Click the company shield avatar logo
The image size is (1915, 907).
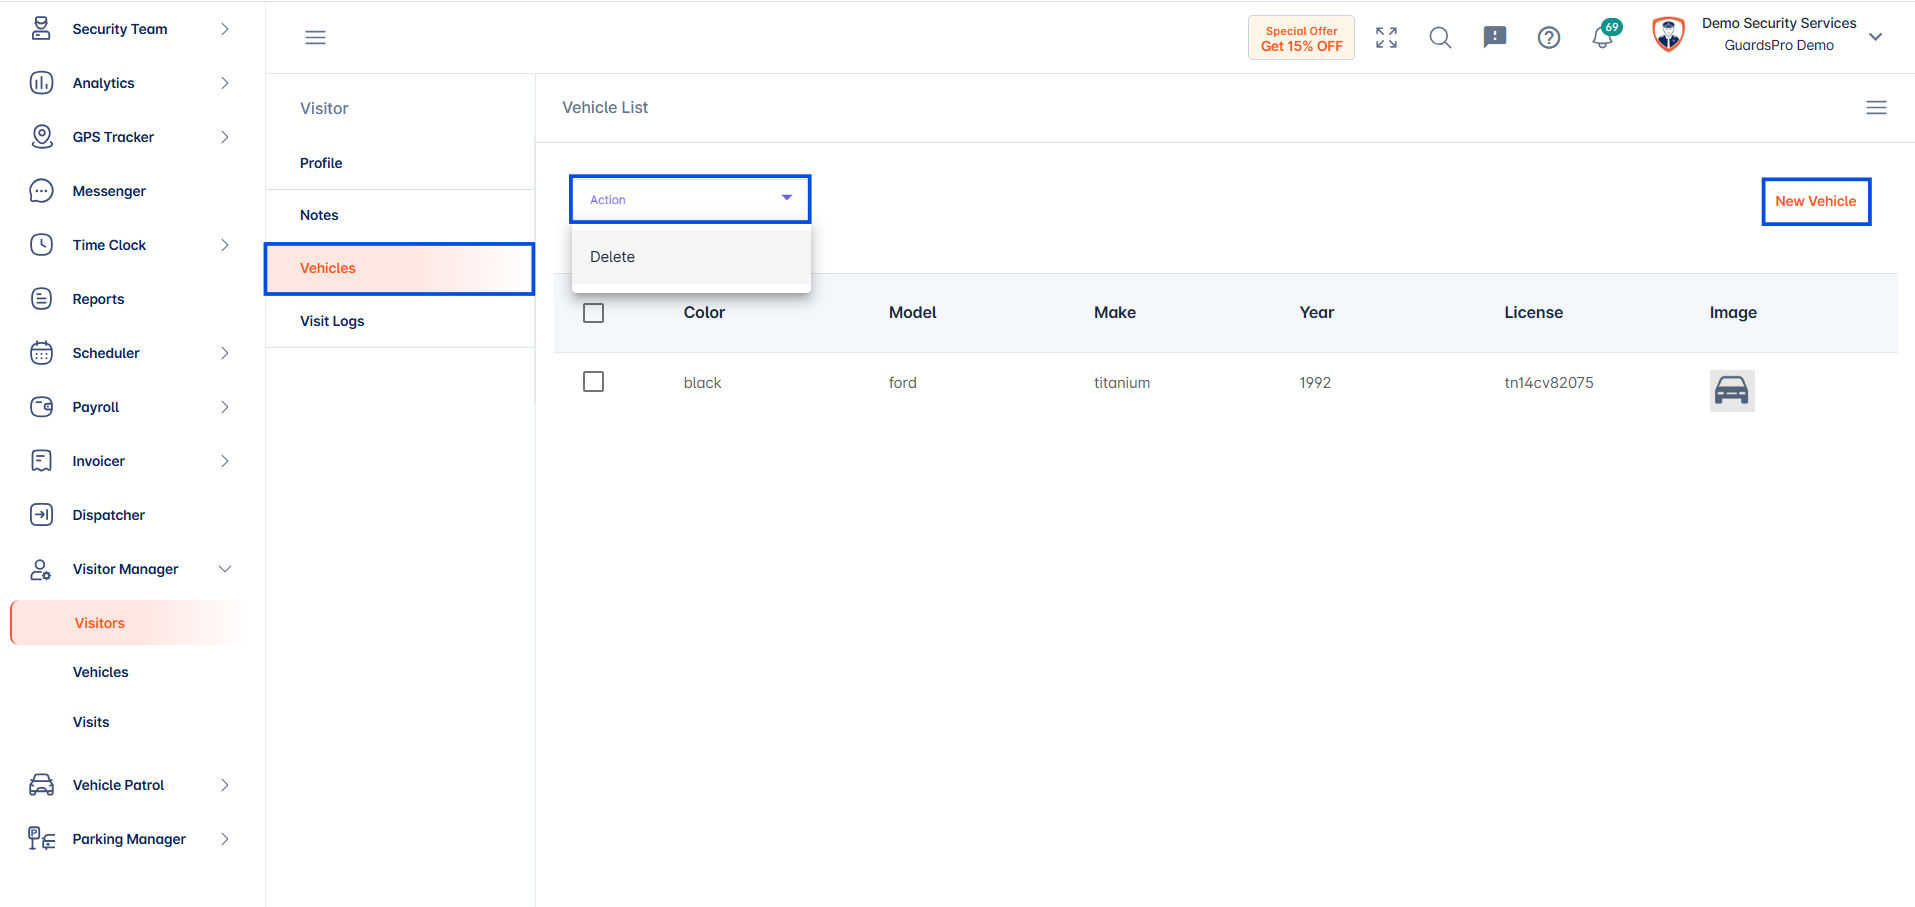[x=1668, y=35]
